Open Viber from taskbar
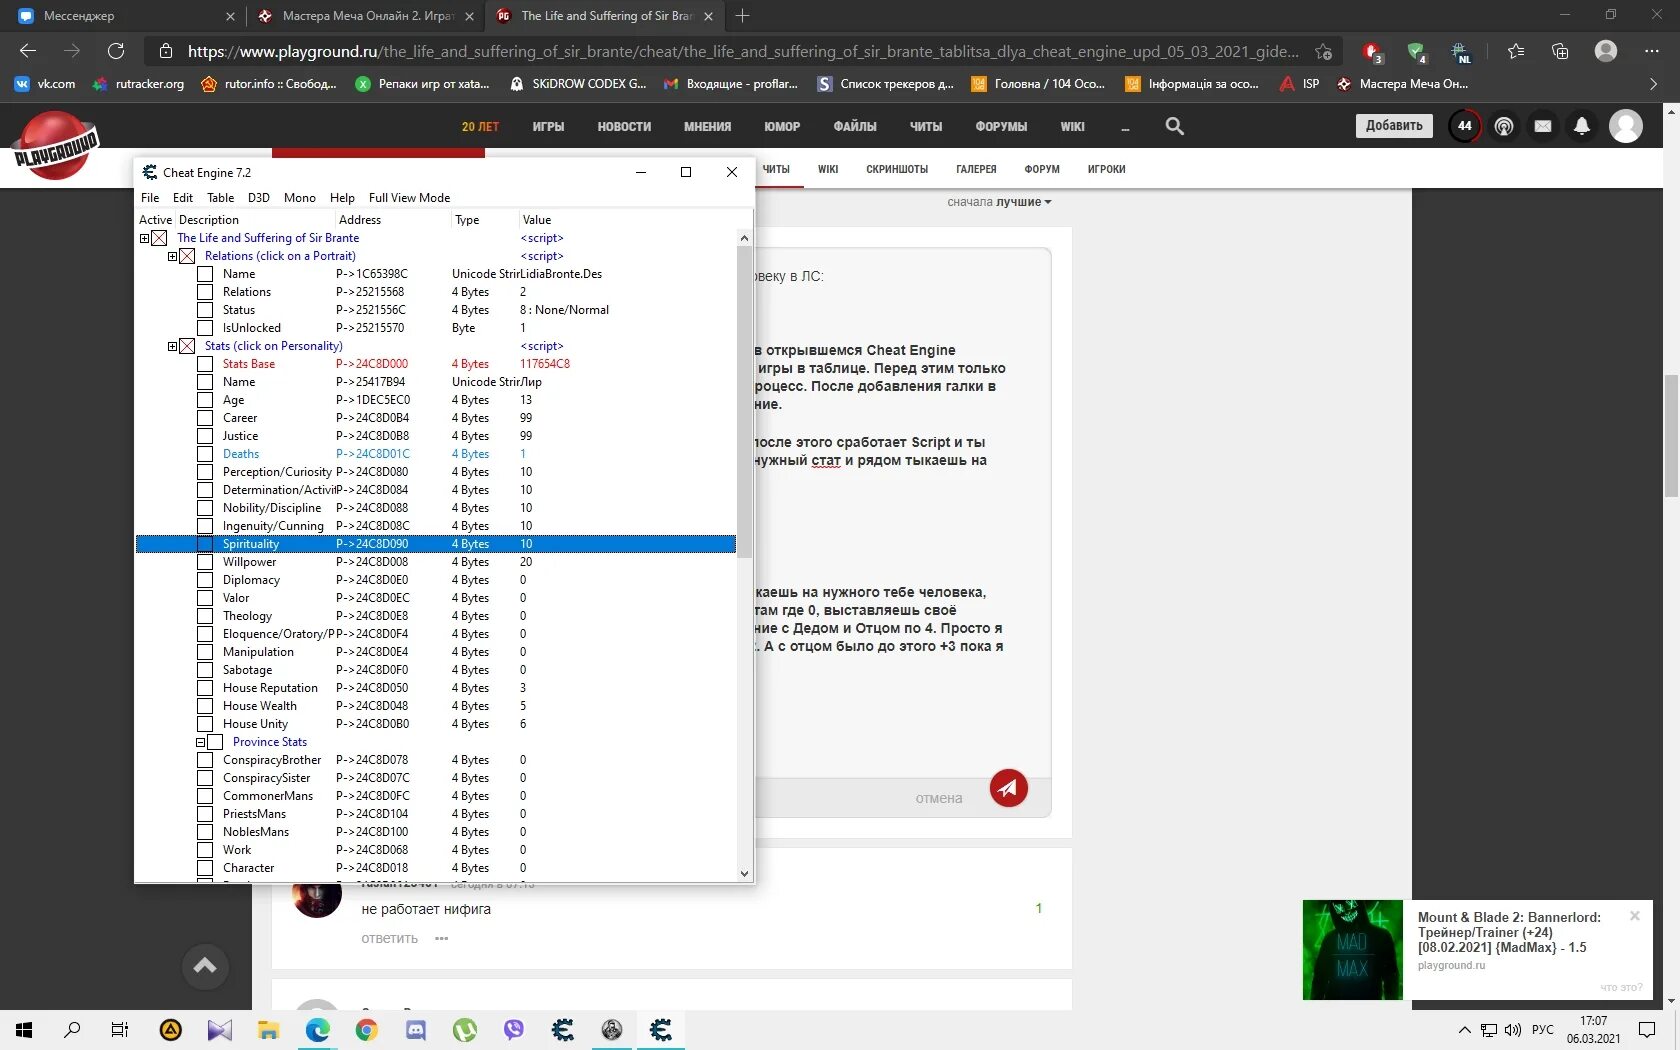 [x=513, y=1030]
